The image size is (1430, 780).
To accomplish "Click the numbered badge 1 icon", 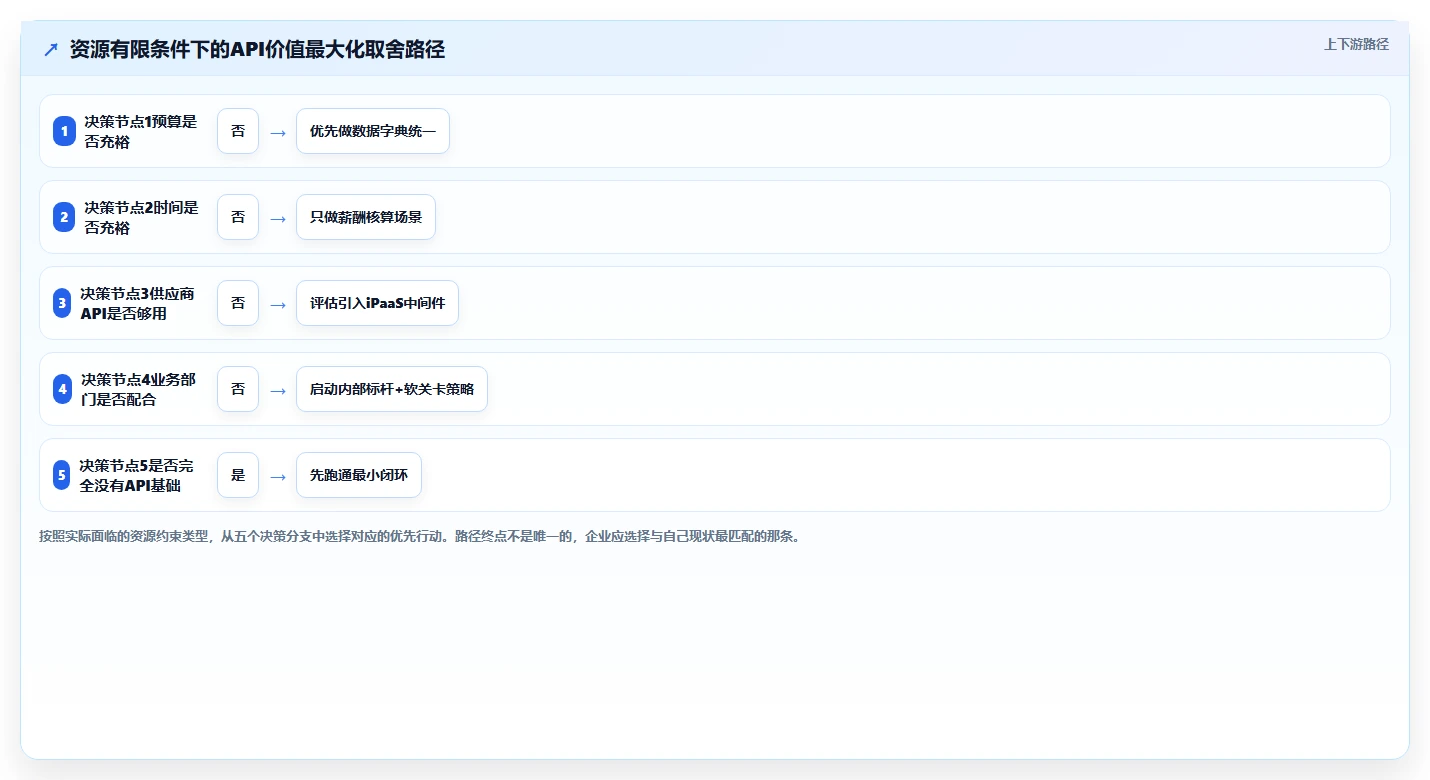I will click(x=64, y=131).
